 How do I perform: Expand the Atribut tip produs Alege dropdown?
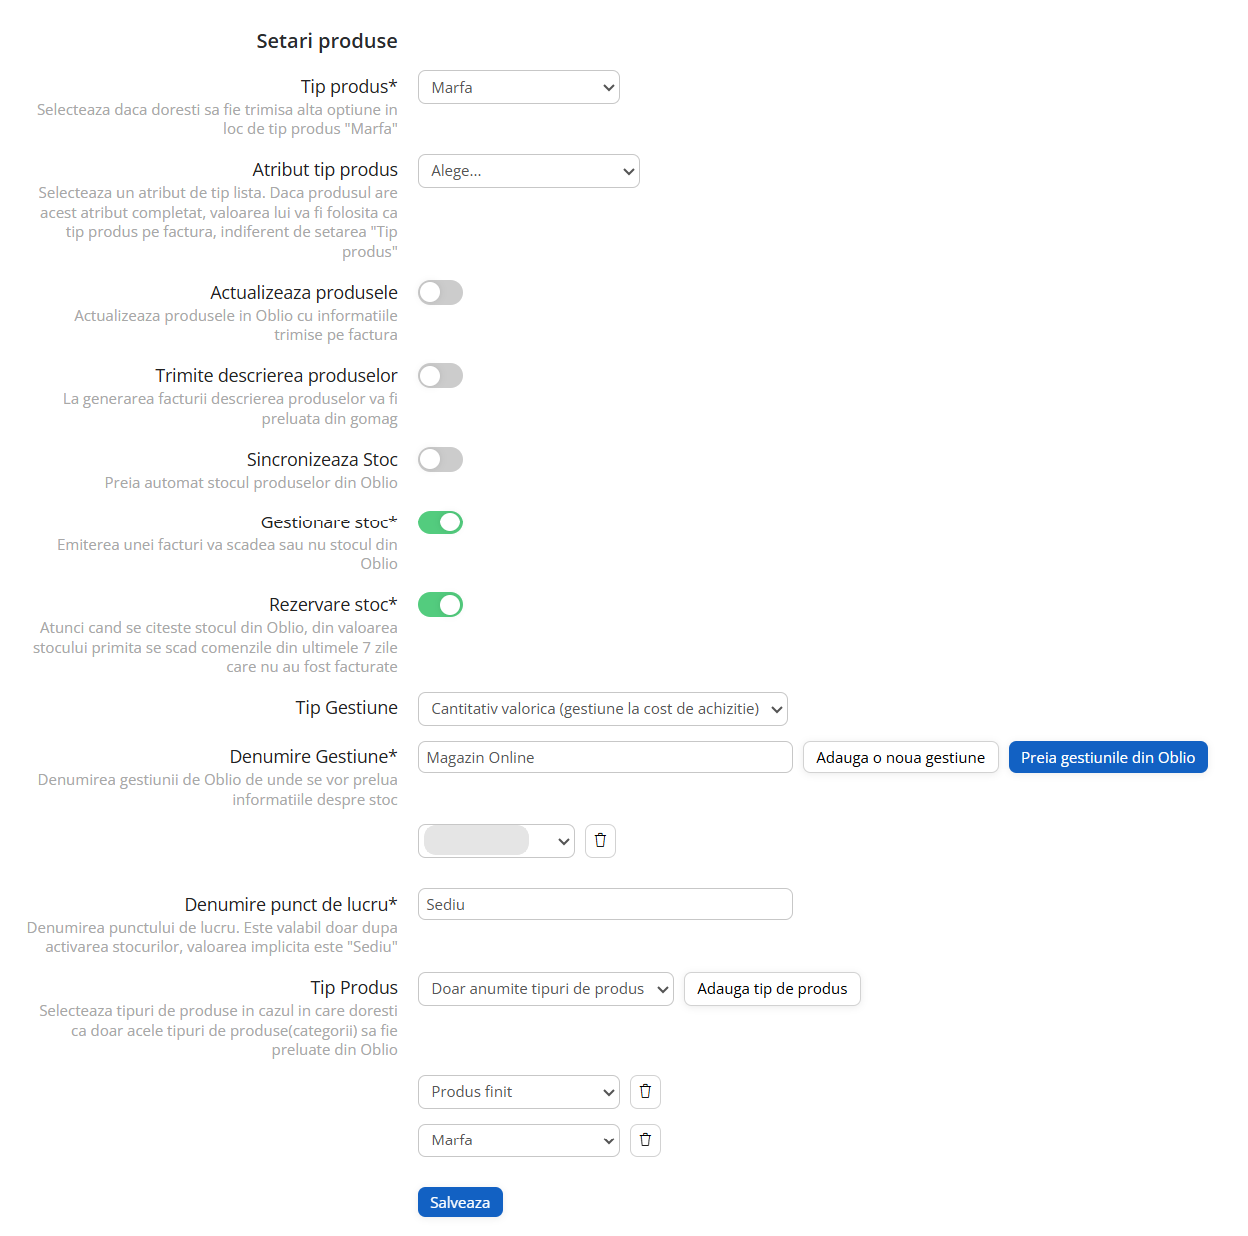pos(529,171)
